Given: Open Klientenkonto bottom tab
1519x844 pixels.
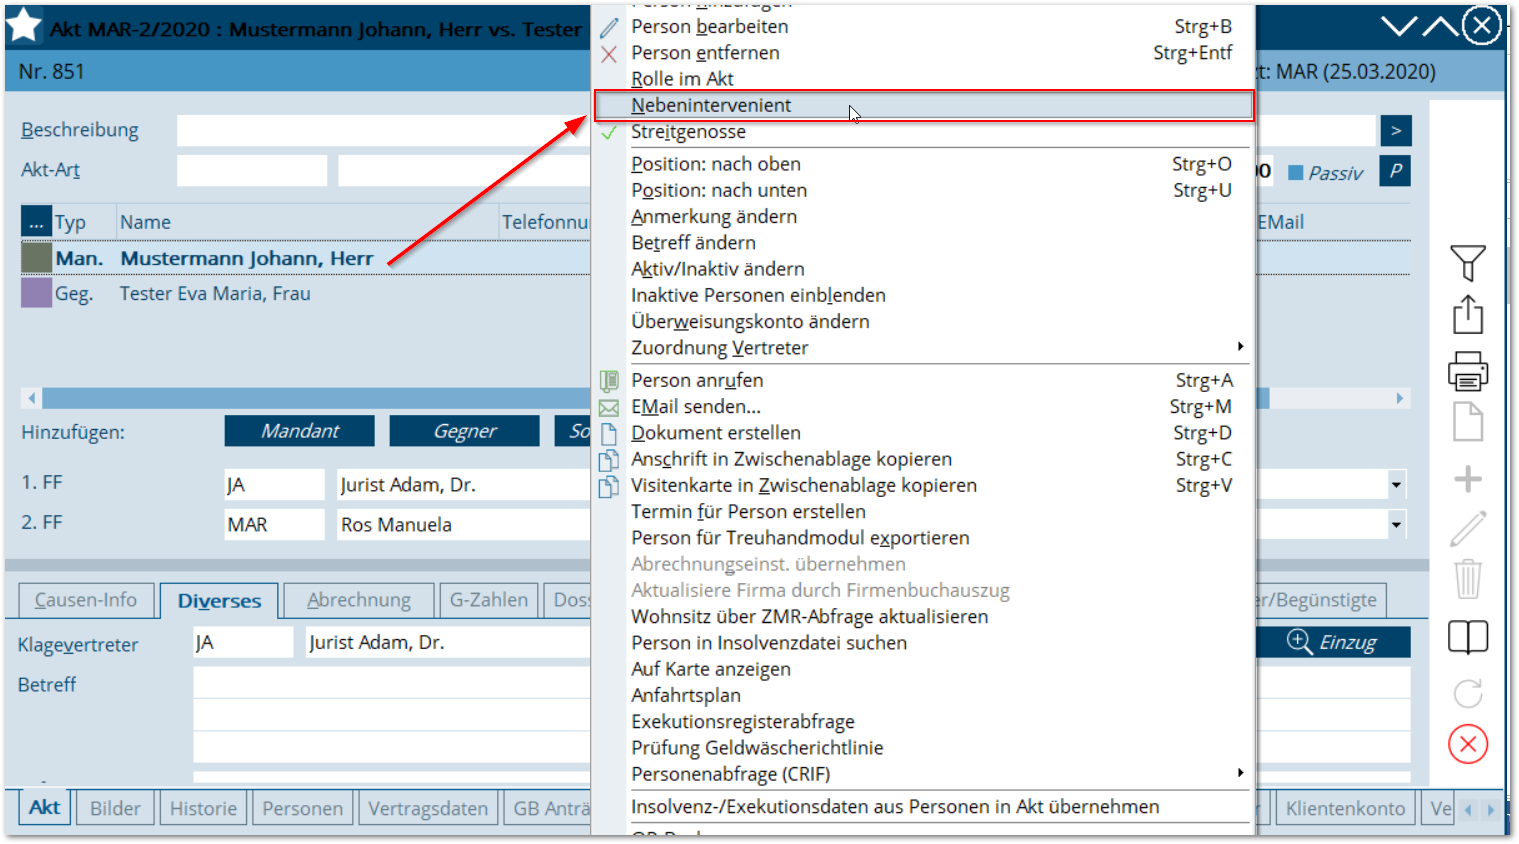Looking at the screenshot, I should [1345, 808].
